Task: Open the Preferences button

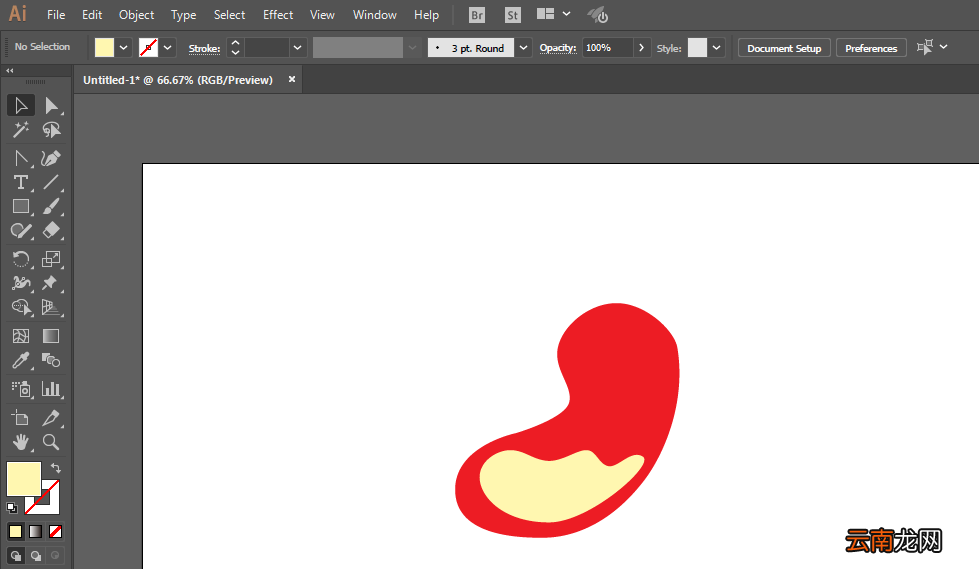Action: (871, 48)
